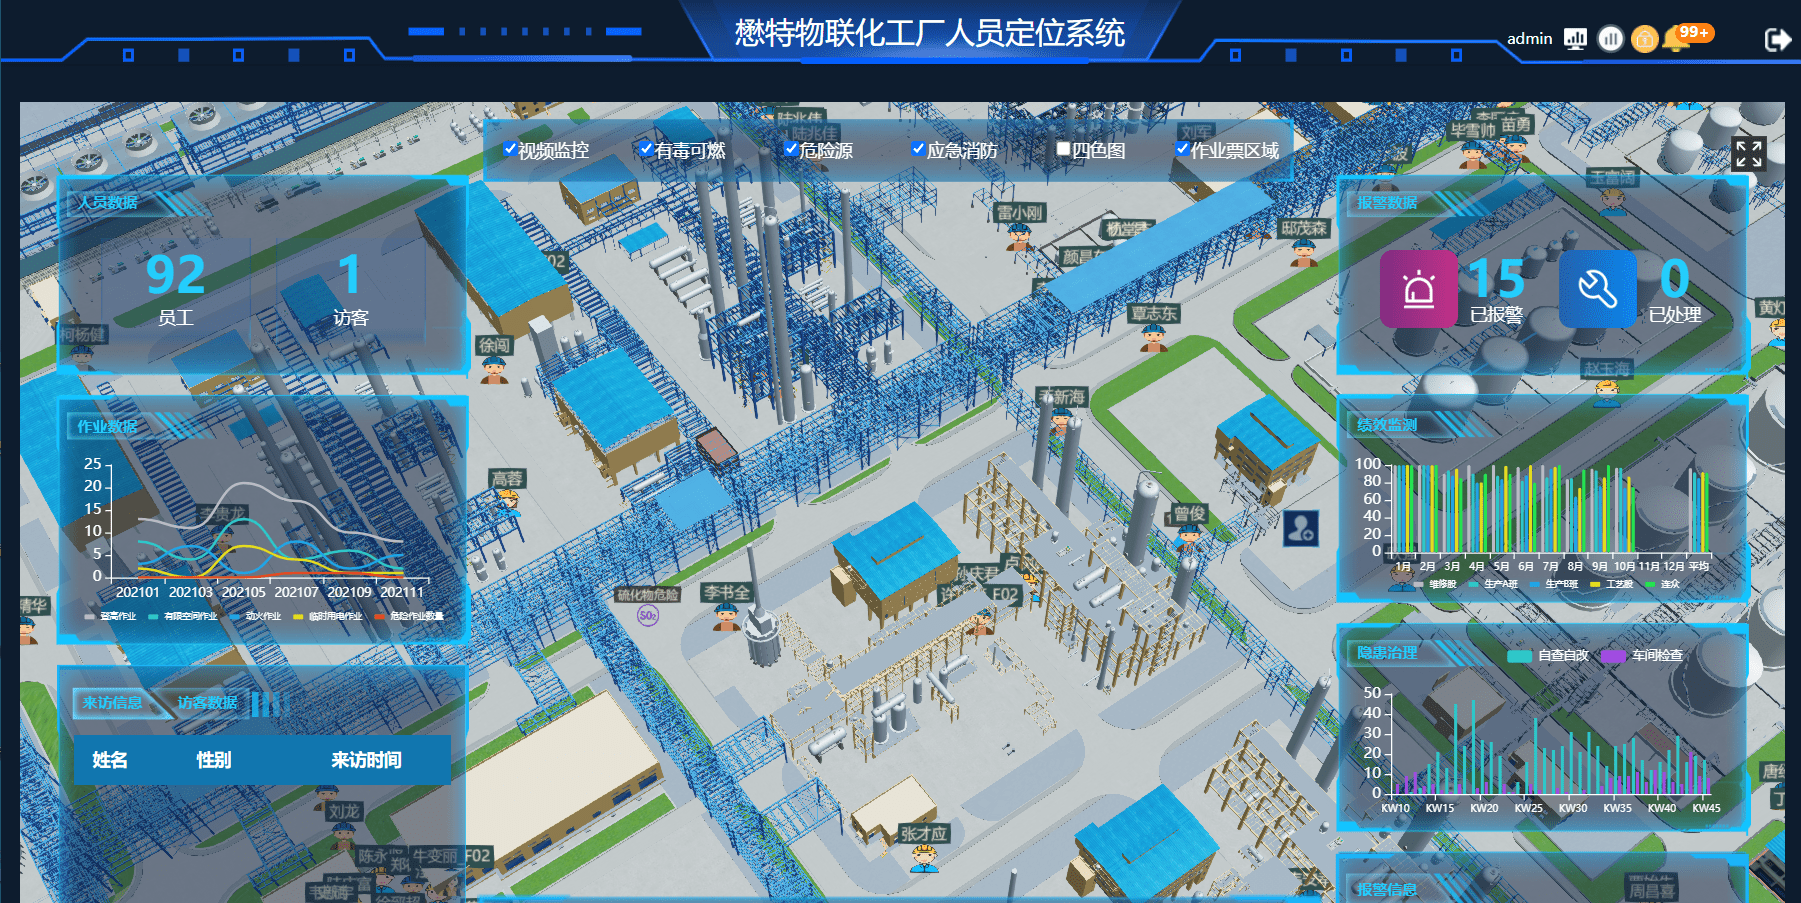
Task: Click the 硫化物危险 map label
Action: pos(648,595)
